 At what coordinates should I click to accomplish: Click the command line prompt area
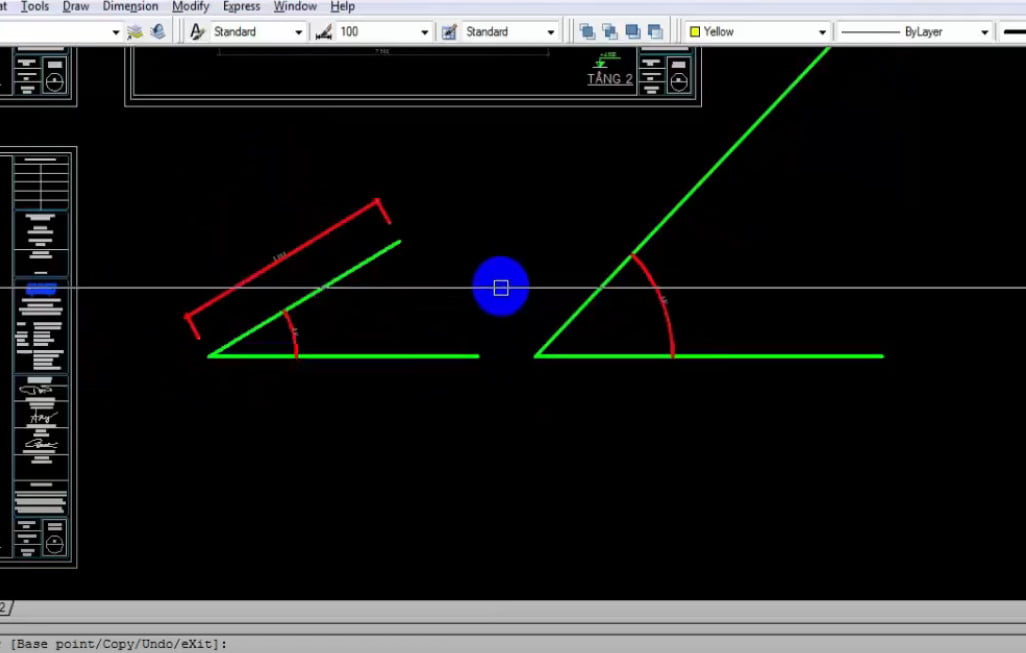513,644
